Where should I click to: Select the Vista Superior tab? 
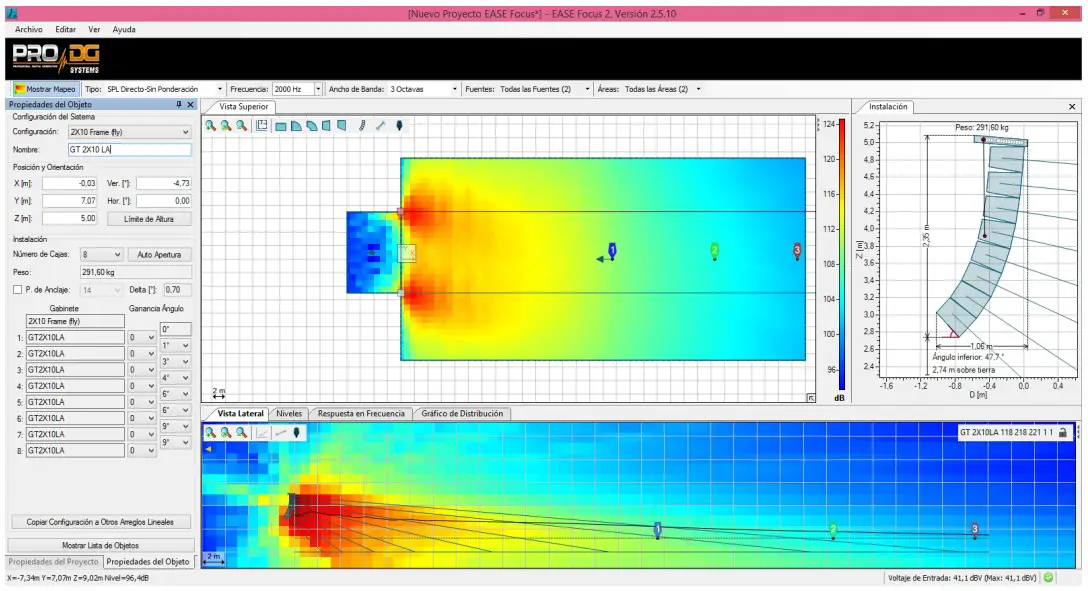click(x=244, y=107)
